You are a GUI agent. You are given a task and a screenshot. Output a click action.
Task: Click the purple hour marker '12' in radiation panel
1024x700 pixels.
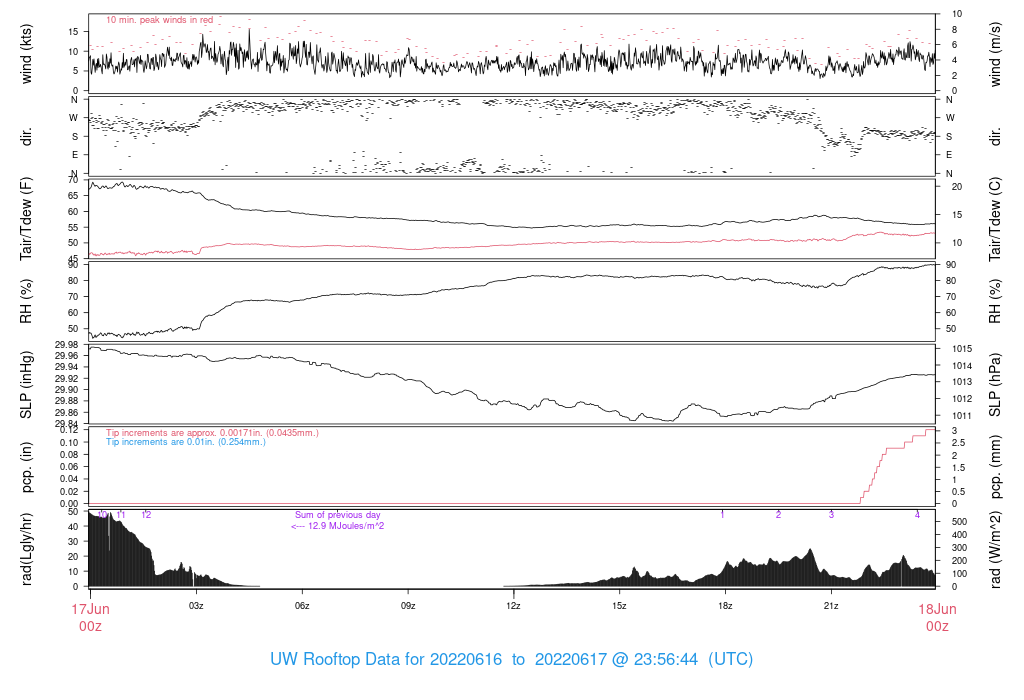click(x=146, y=515)
